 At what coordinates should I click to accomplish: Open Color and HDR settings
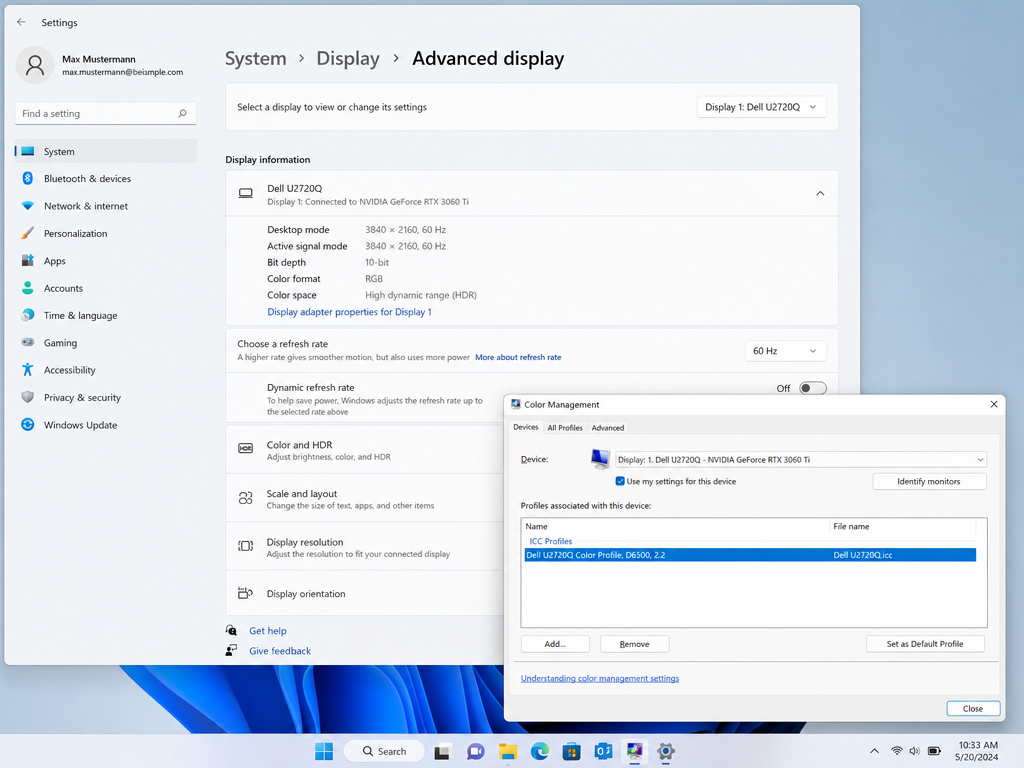(364, 449)
